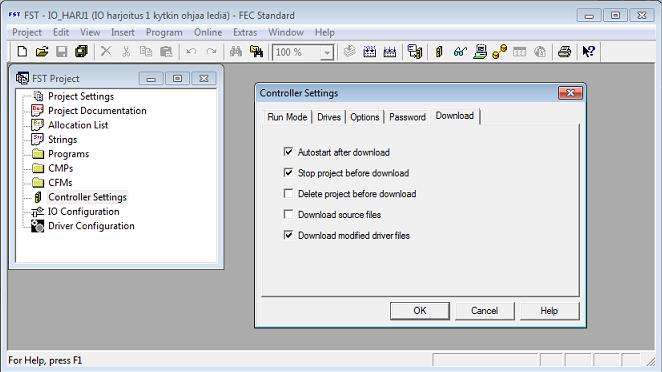This screenshot has width=662, height=372.
Task: Switch to the Password tab
Action: (x=407, y=117)
